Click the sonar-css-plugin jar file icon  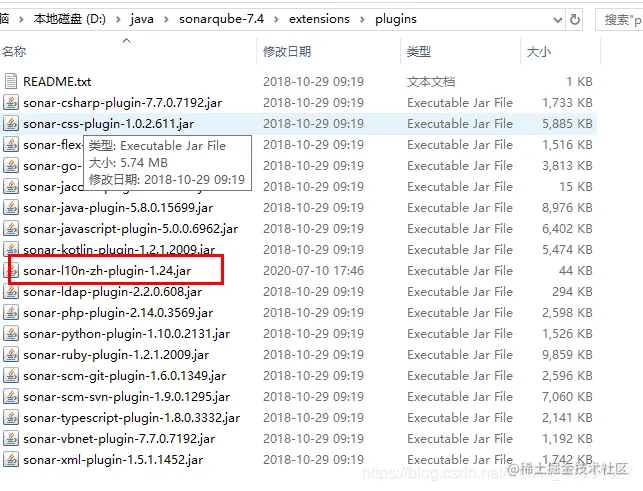pyautogui.click(x=11, y=123)
